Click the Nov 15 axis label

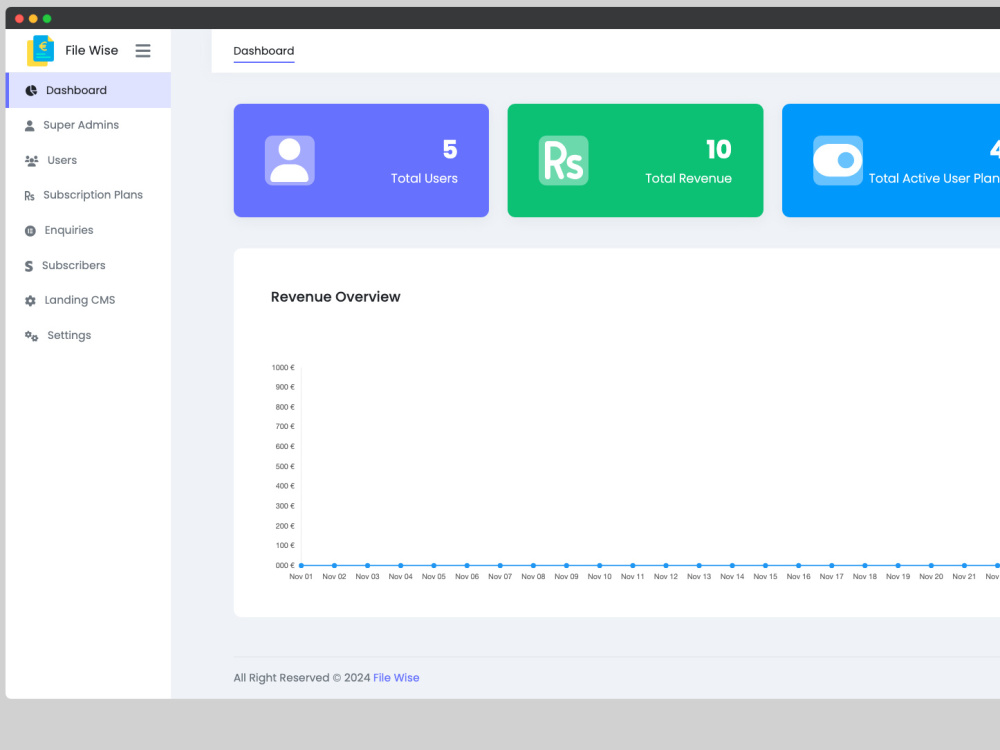(765, 577)
